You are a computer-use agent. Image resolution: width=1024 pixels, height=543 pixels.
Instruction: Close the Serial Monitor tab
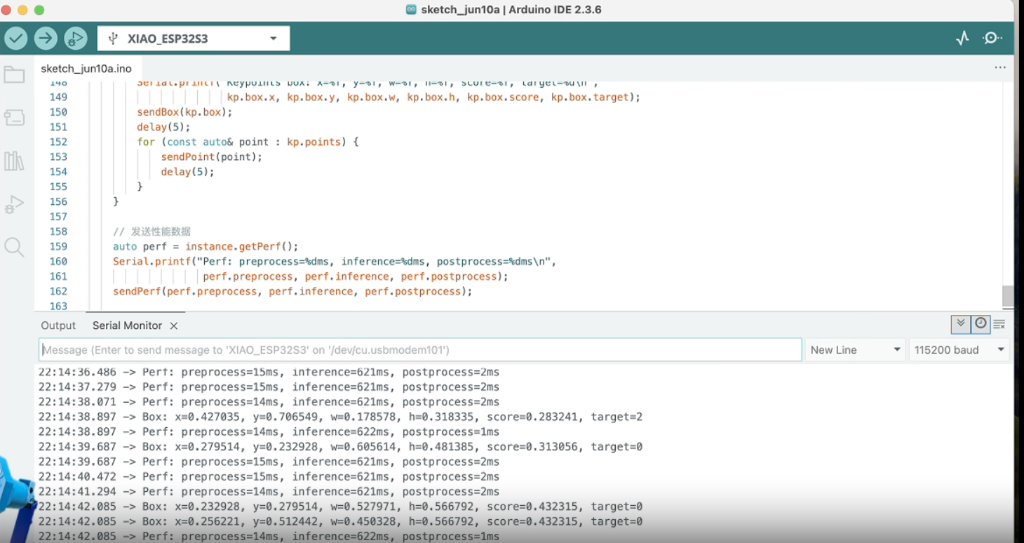(x=174, y=325)
